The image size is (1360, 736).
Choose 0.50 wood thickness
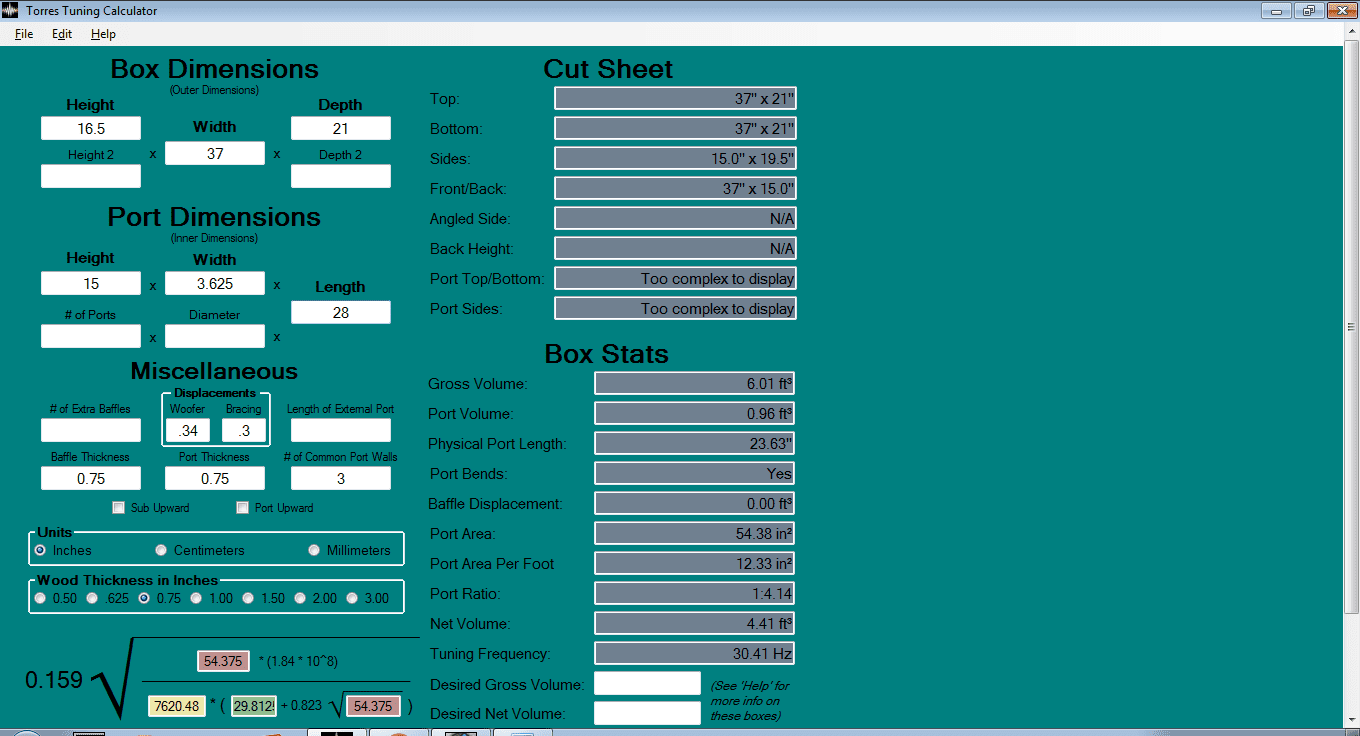[40, 598]
